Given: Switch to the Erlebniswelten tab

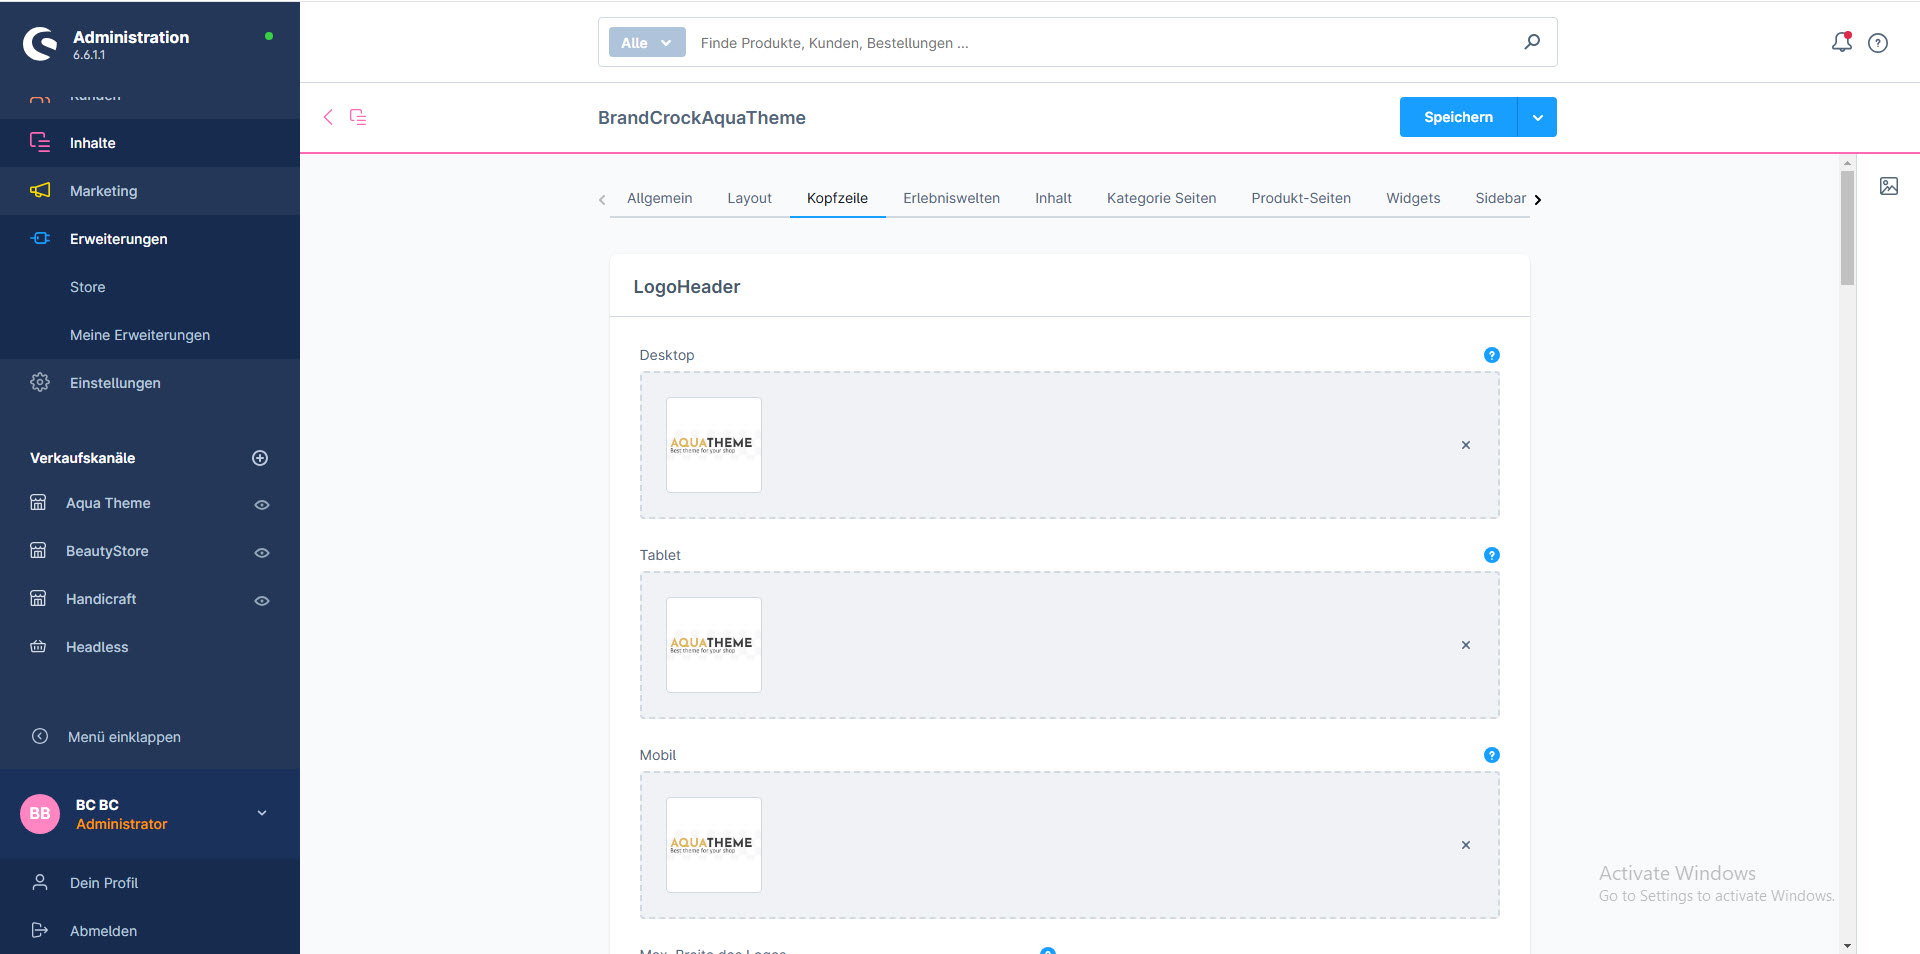Looking at the screenshot, I should [951, 198].
